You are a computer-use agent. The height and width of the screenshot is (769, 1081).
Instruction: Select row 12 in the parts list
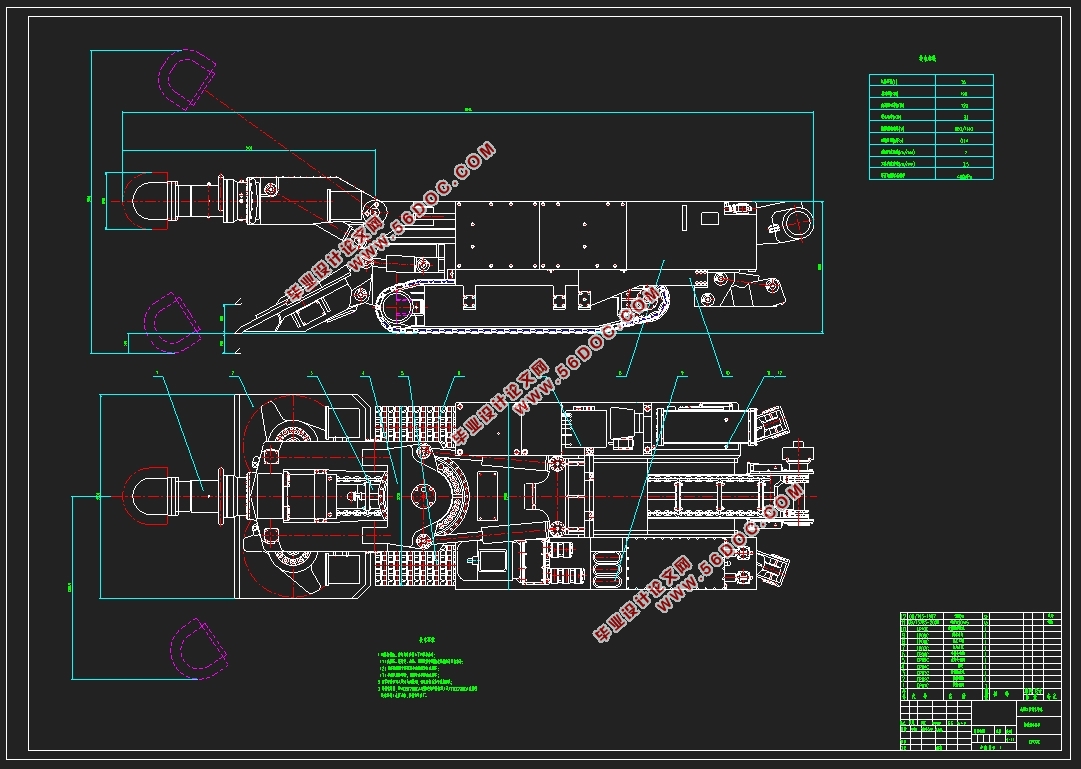click(979, 616)
